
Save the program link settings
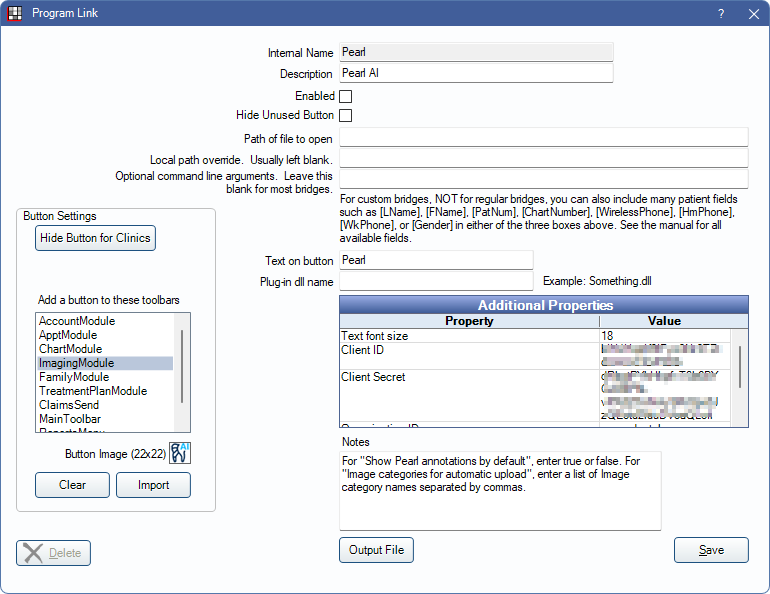click(711, 550)
